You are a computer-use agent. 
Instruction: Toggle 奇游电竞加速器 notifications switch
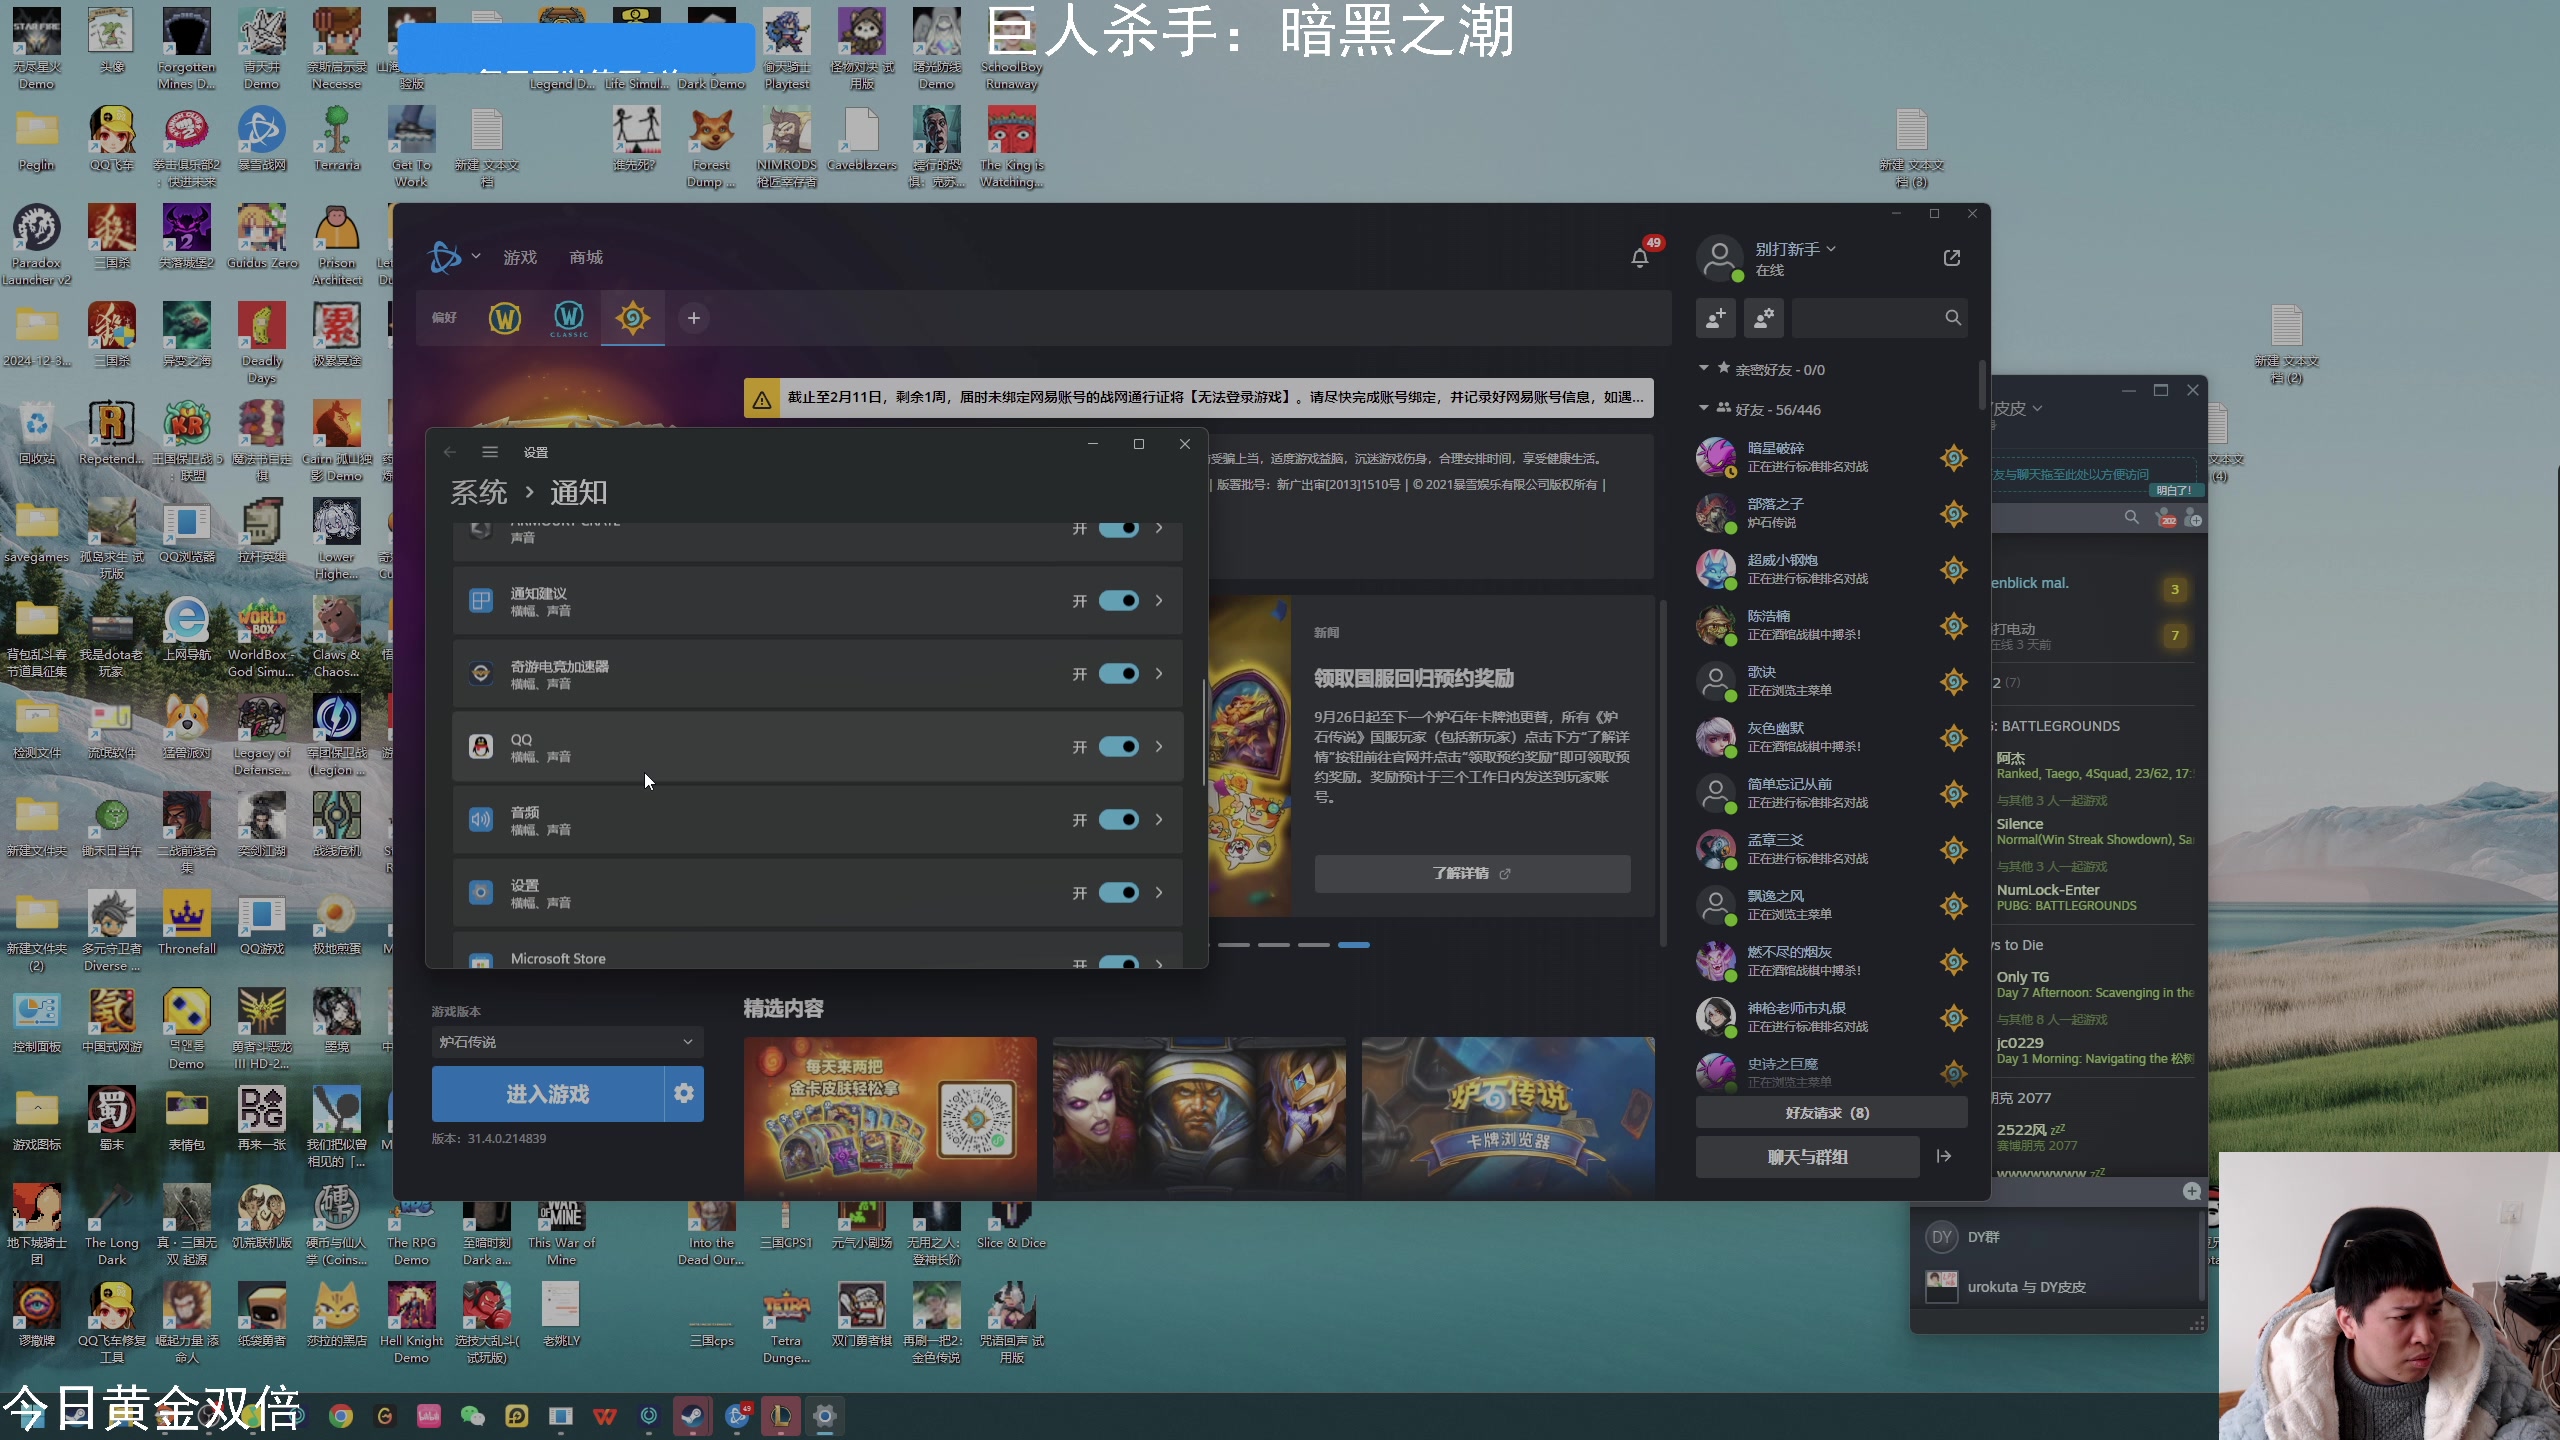pyautogui.click(x=1119, y=674)
